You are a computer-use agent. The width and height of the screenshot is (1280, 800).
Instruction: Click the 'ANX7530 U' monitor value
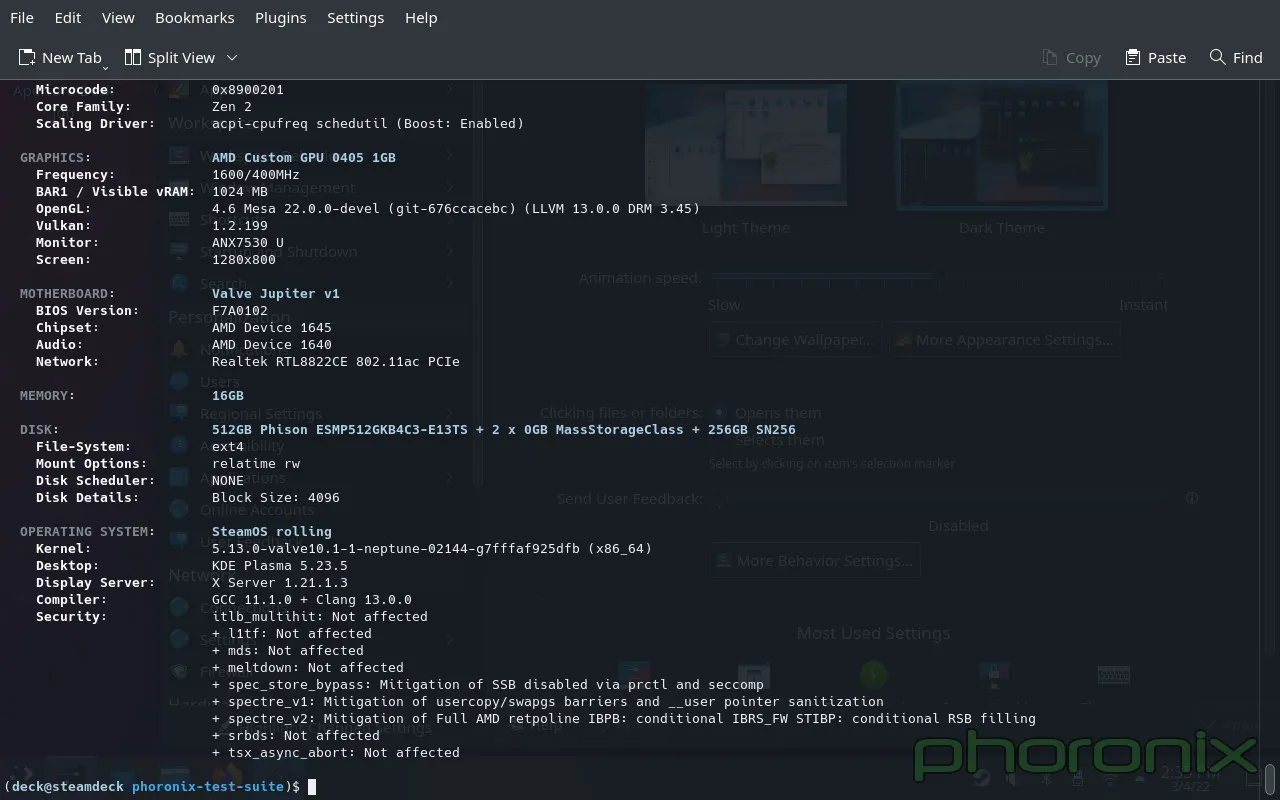point(248,243)
